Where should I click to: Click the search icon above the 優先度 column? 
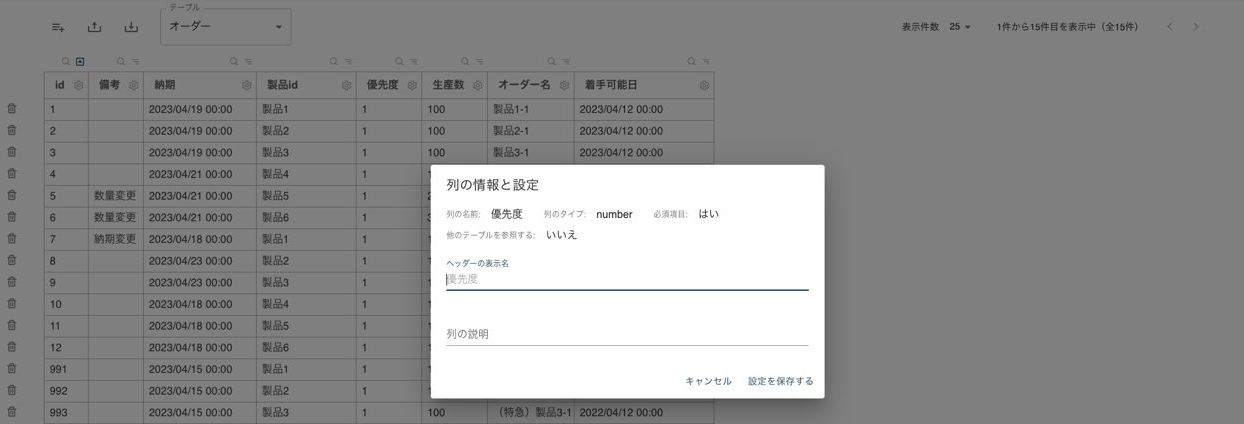tap(399, 62)
